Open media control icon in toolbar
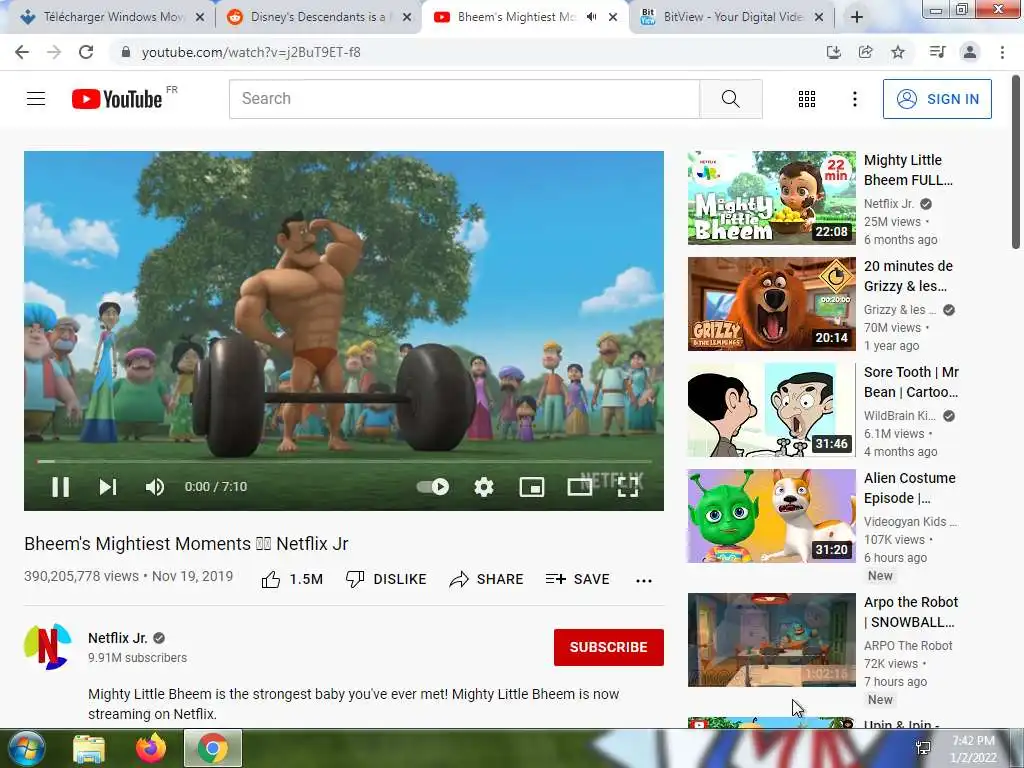This screenshot has height=768, width=1024. pos(937,52)
